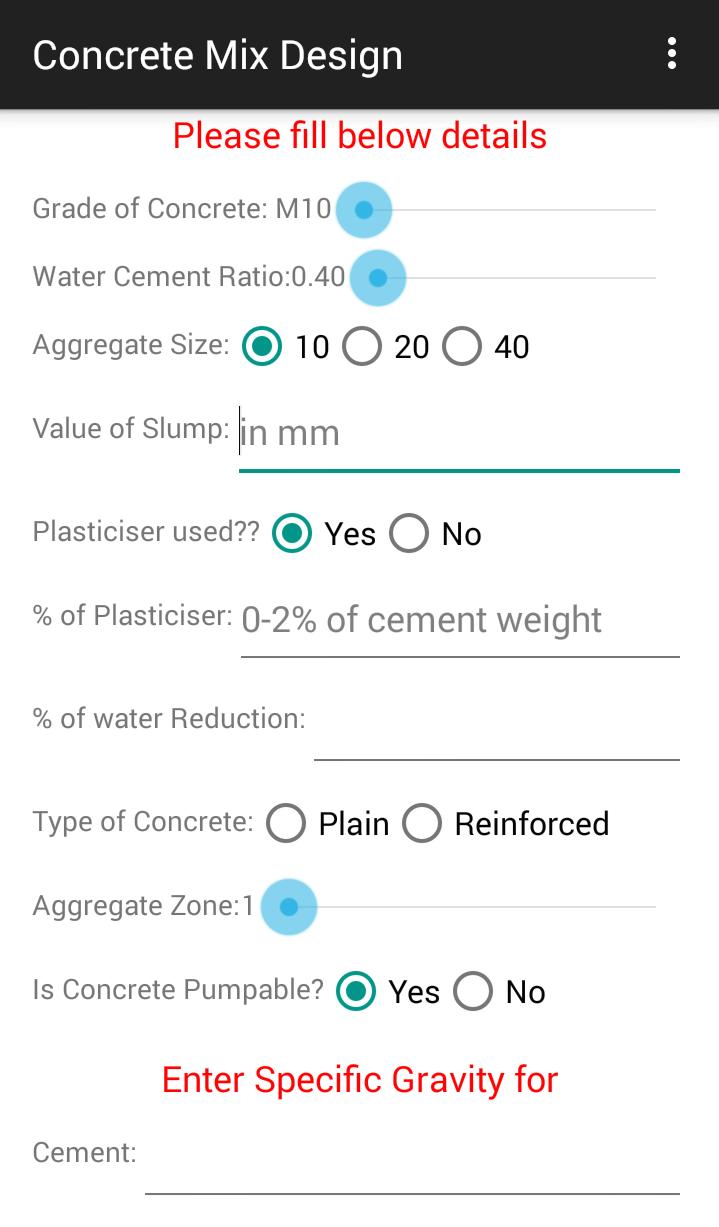Select Plain concrete type
The height and width of the screenshot is (1227, 719).
point(286,824)
